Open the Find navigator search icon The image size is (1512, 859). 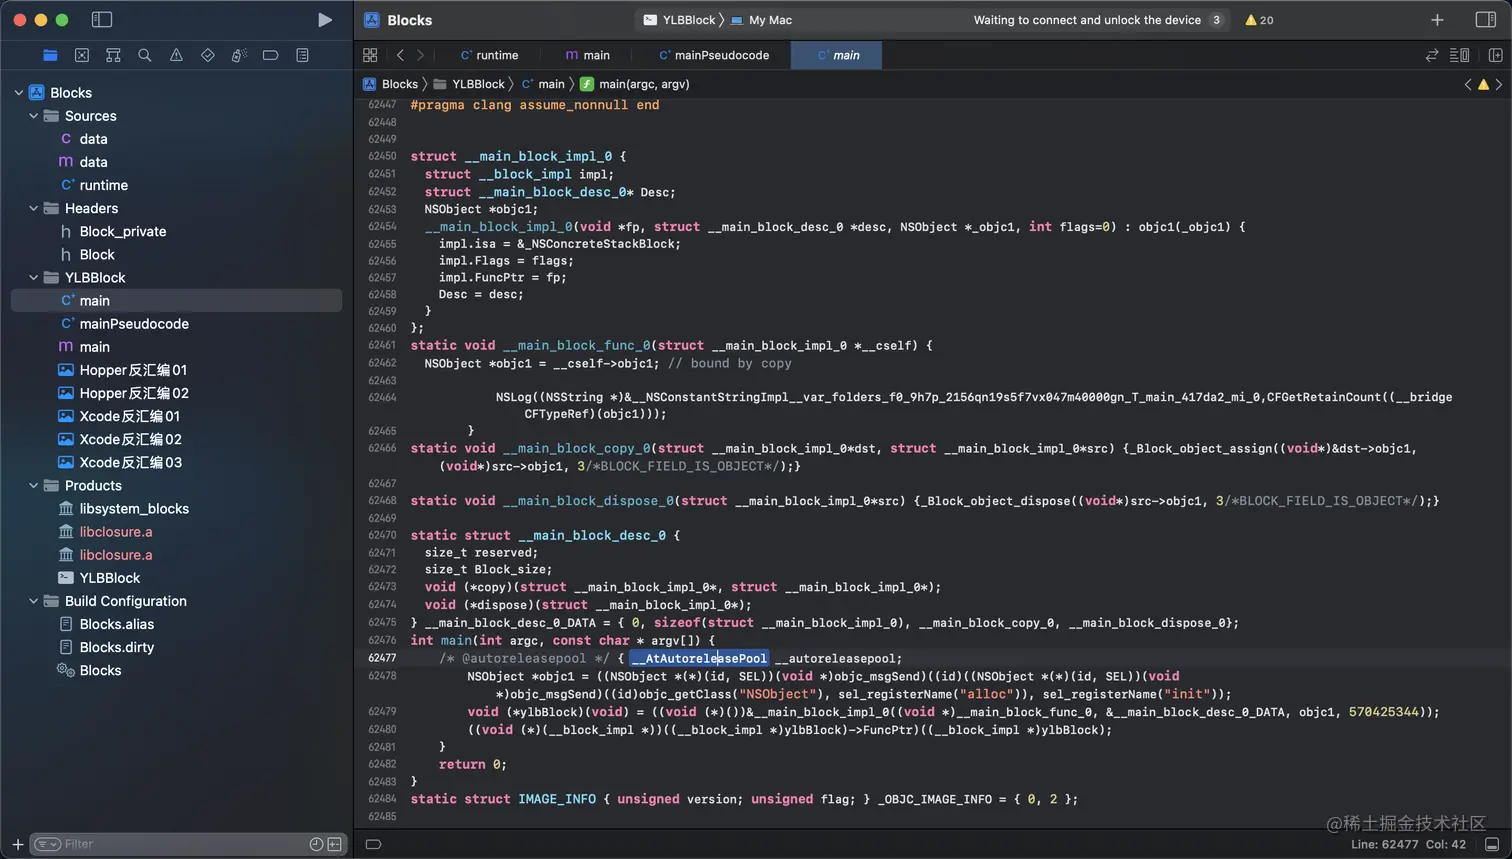(145, 55)
